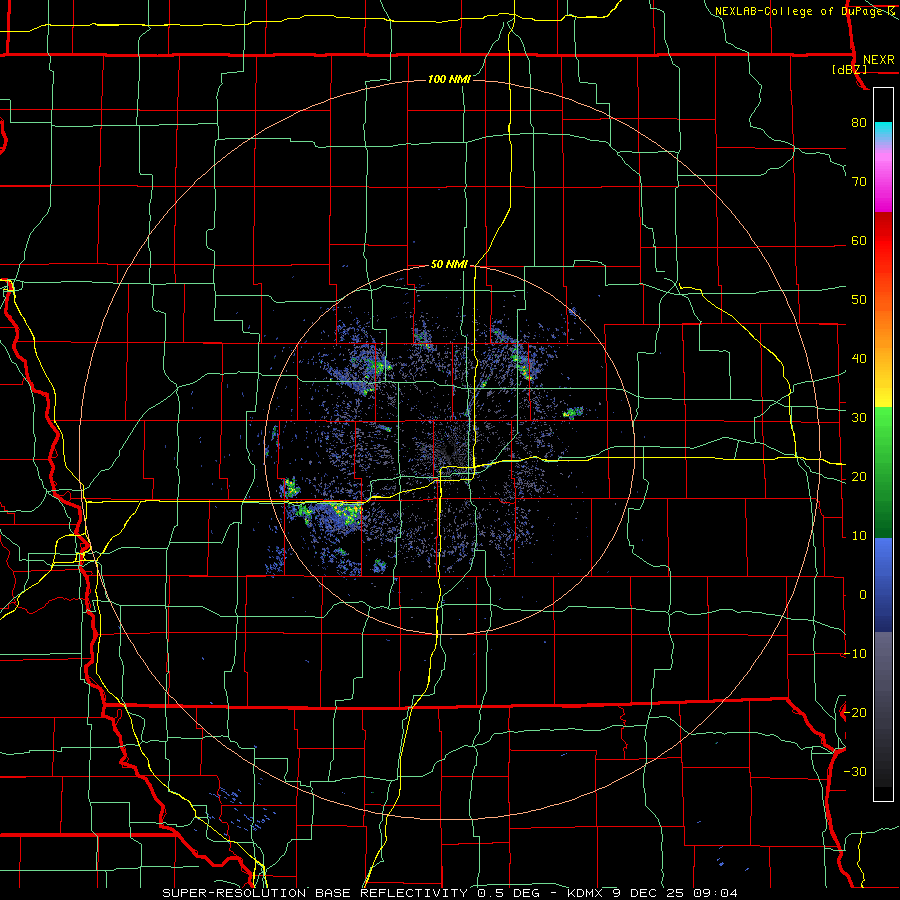Click the [dBZ] unit label

click(x=849, y=70)
